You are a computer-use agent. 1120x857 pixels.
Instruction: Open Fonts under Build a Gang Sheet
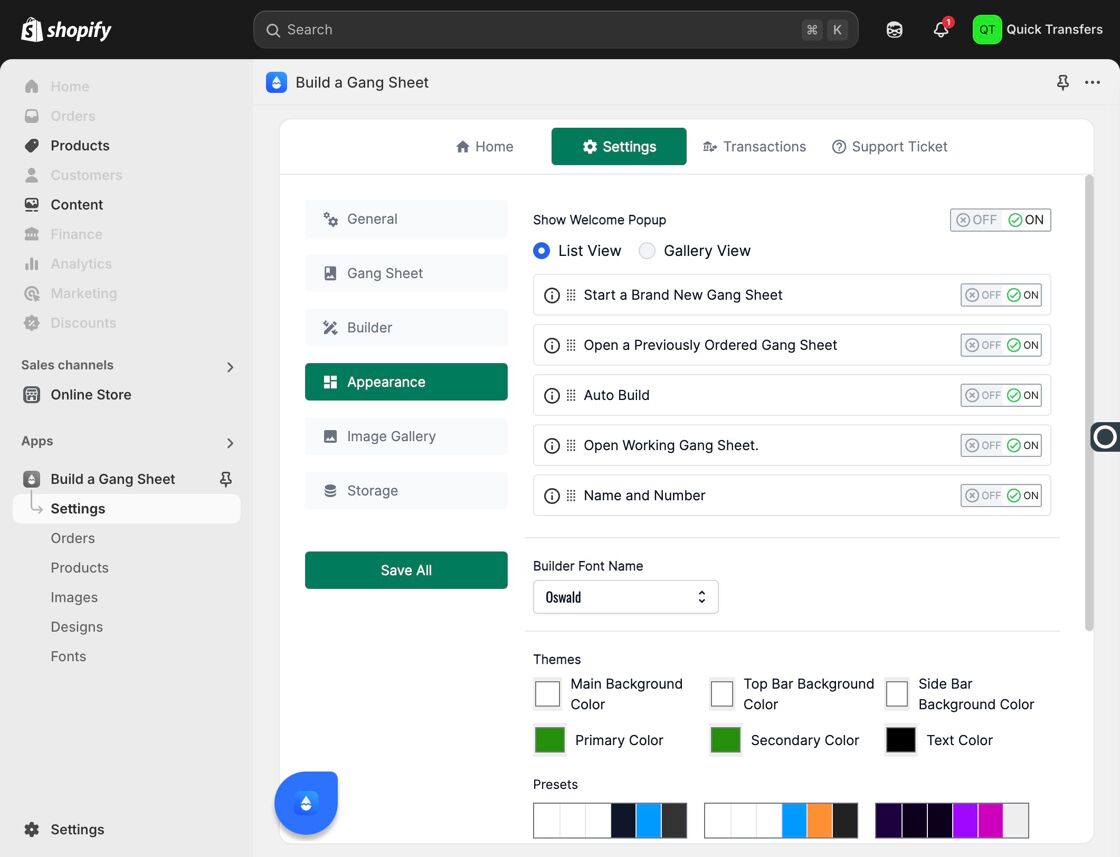(68, 656)
